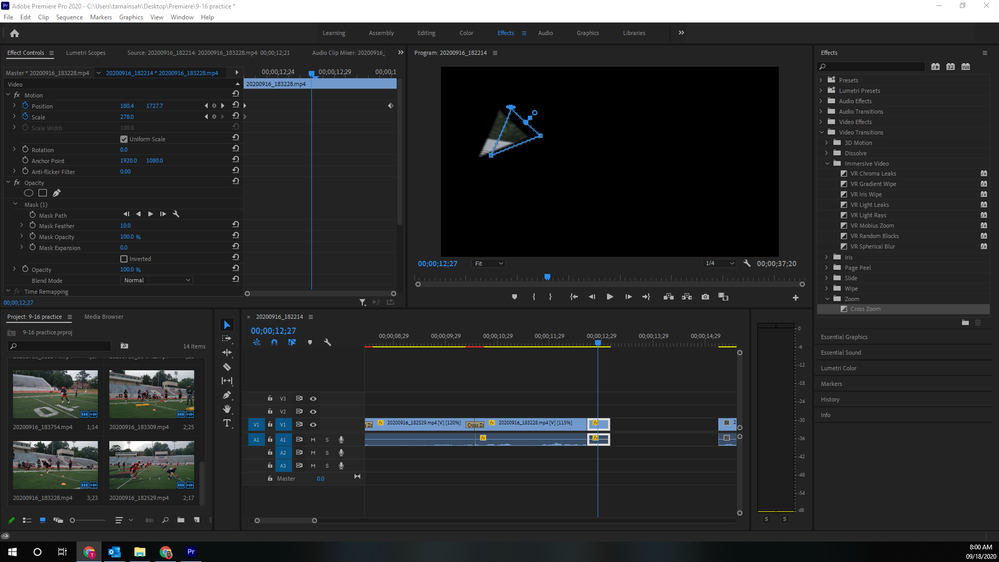999x562 pixels.
Task: Create an ellipse mask under Opacity
Action: 29,193
